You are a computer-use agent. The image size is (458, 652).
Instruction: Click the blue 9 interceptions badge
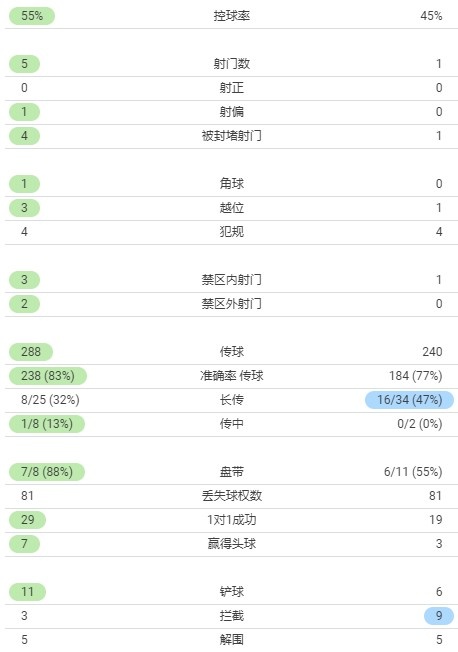pos(439,616)
